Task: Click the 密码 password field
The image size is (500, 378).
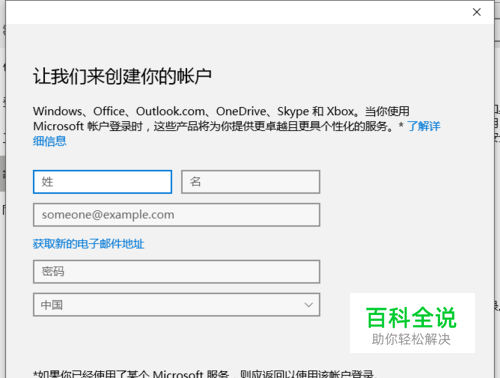Action: (x=176, y=272)
